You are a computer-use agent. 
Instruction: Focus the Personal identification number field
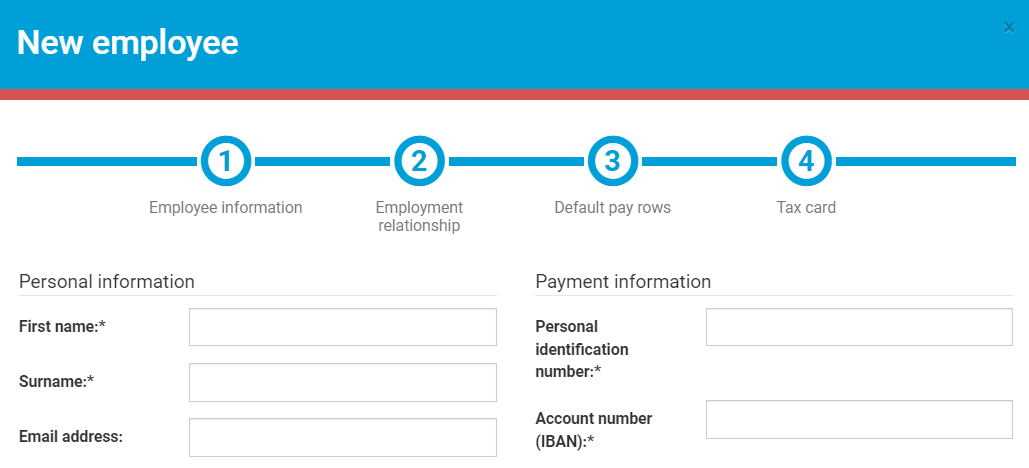pos(859,327)
